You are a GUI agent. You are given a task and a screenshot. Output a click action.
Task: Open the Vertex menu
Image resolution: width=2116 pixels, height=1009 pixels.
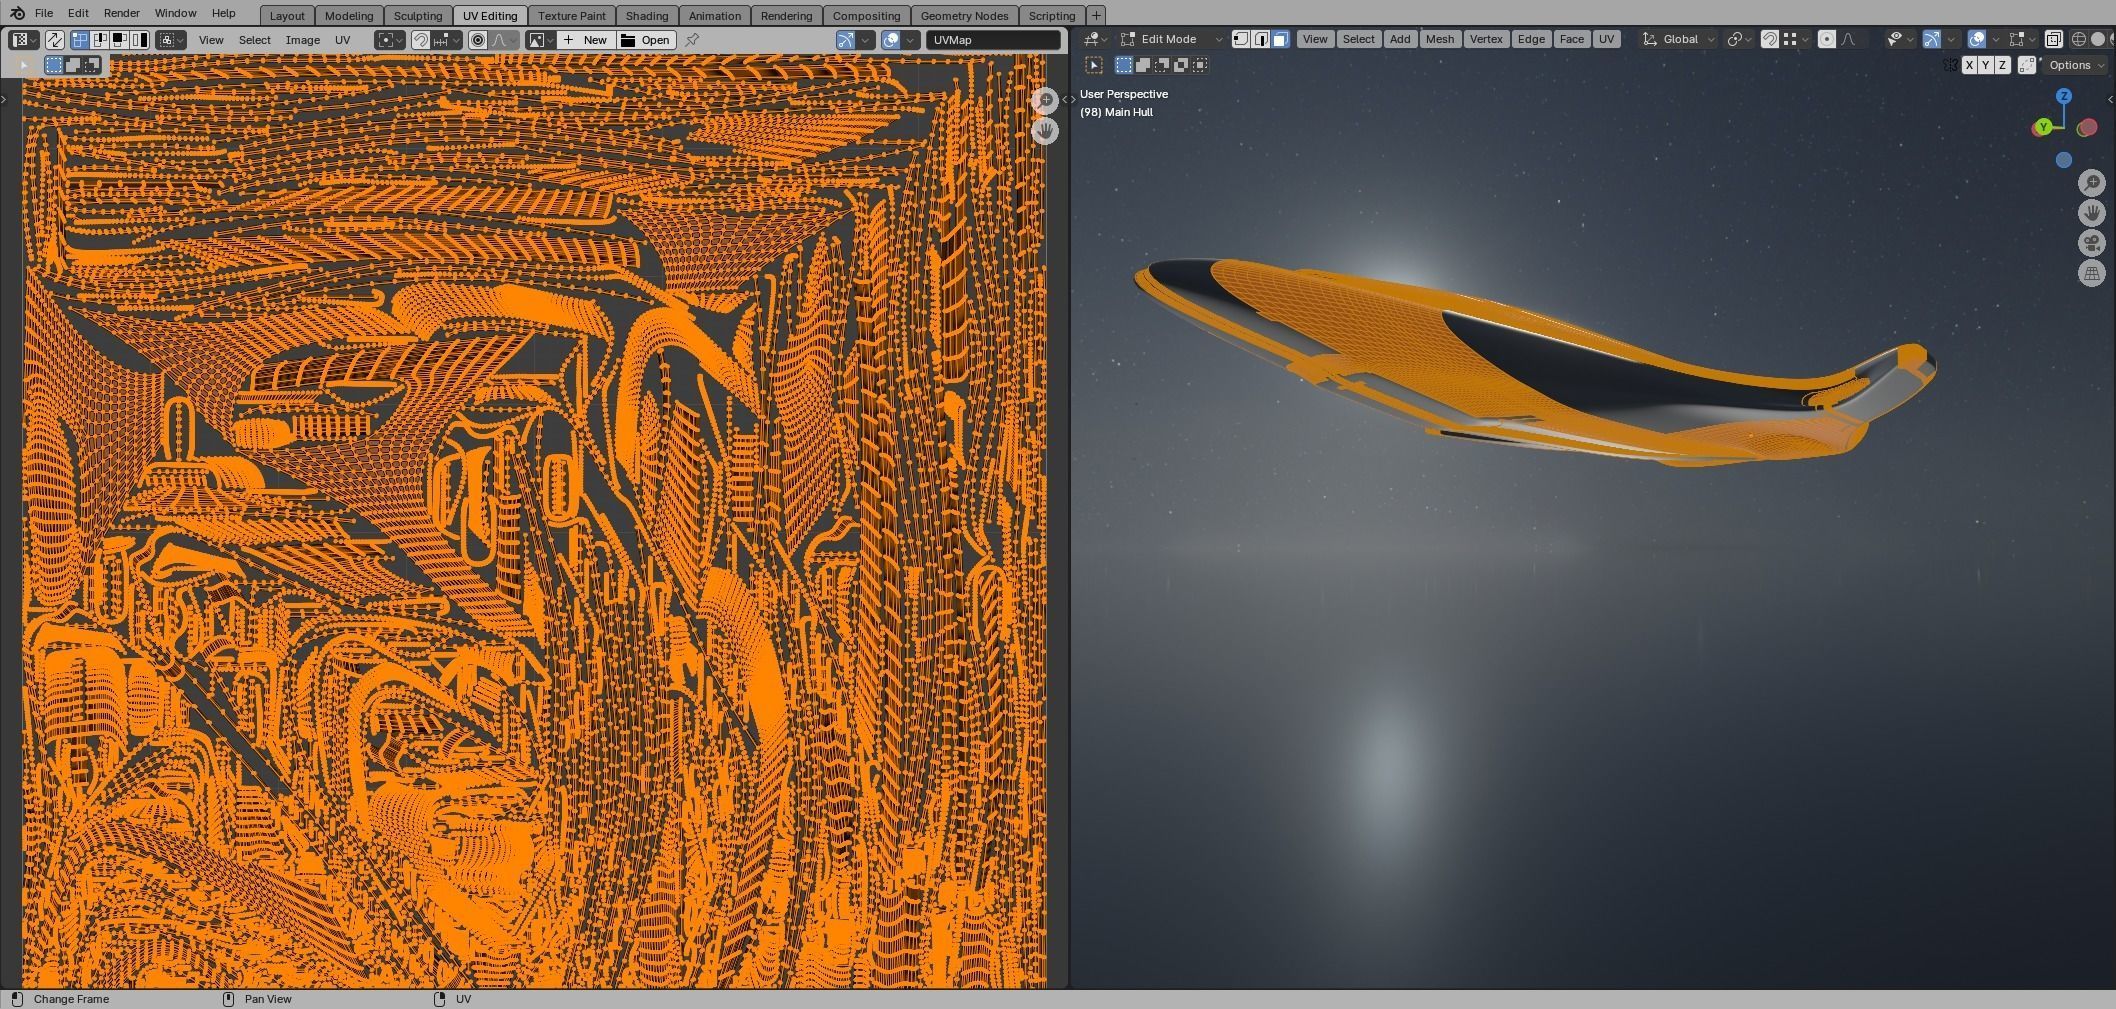(1486, 39)
